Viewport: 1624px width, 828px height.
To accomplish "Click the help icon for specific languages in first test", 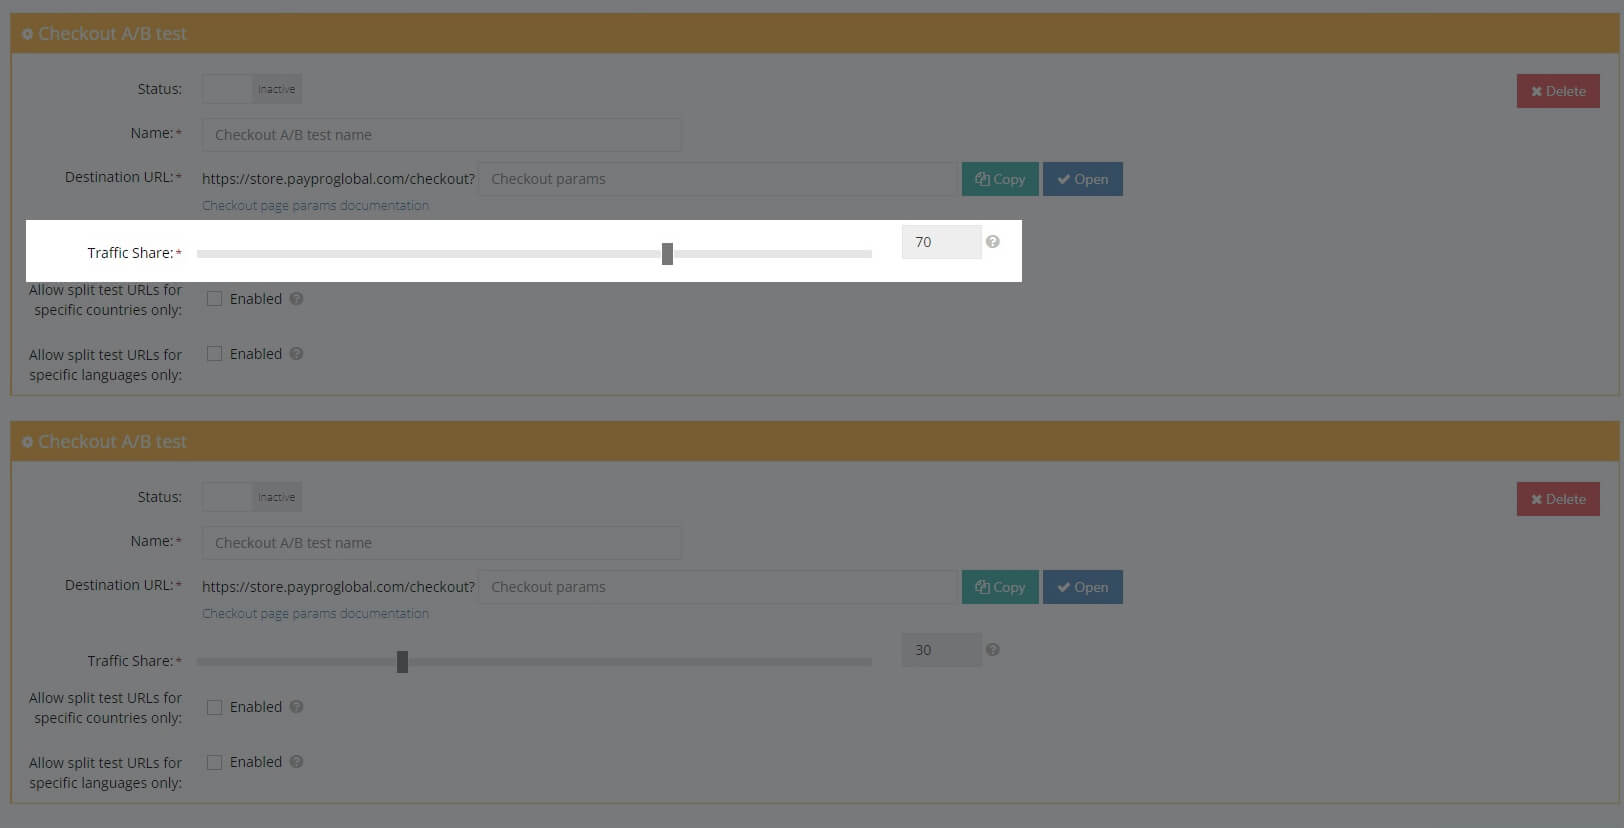I will [296, 354].
